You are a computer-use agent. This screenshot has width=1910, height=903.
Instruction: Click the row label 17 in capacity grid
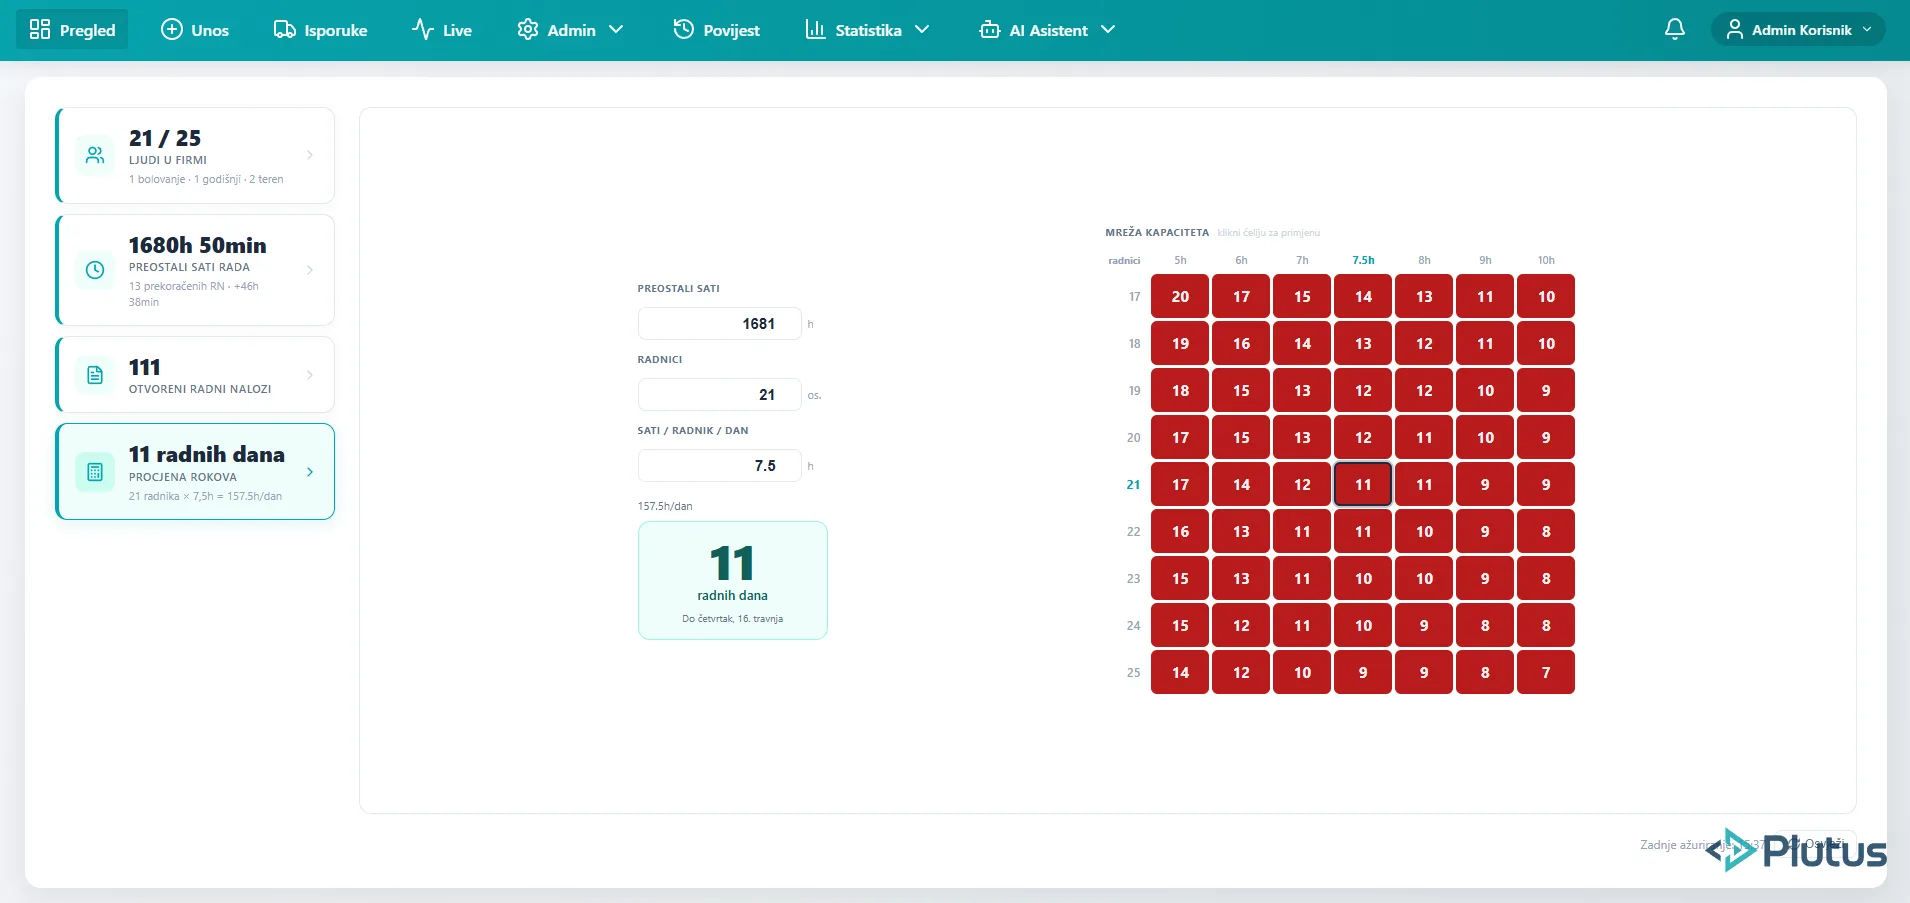1134,296
